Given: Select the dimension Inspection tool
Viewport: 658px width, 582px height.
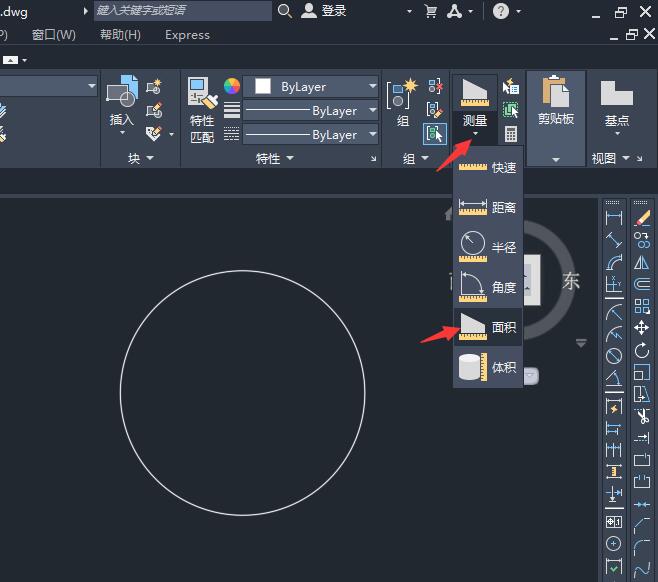Looking at the screenshot, I should pos(614,566).
